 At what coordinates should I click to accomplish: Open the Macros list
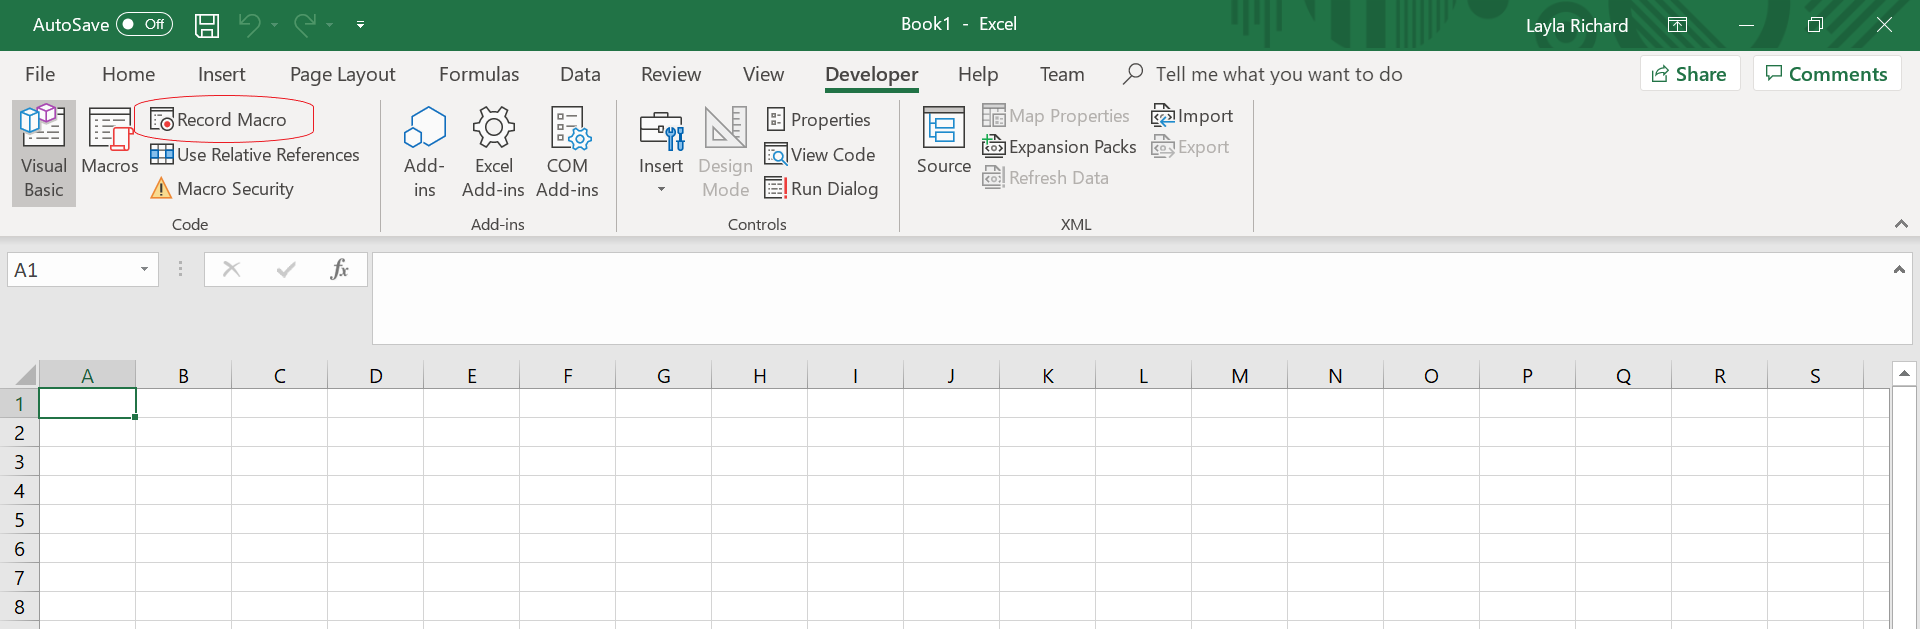[x=109, y=142]
